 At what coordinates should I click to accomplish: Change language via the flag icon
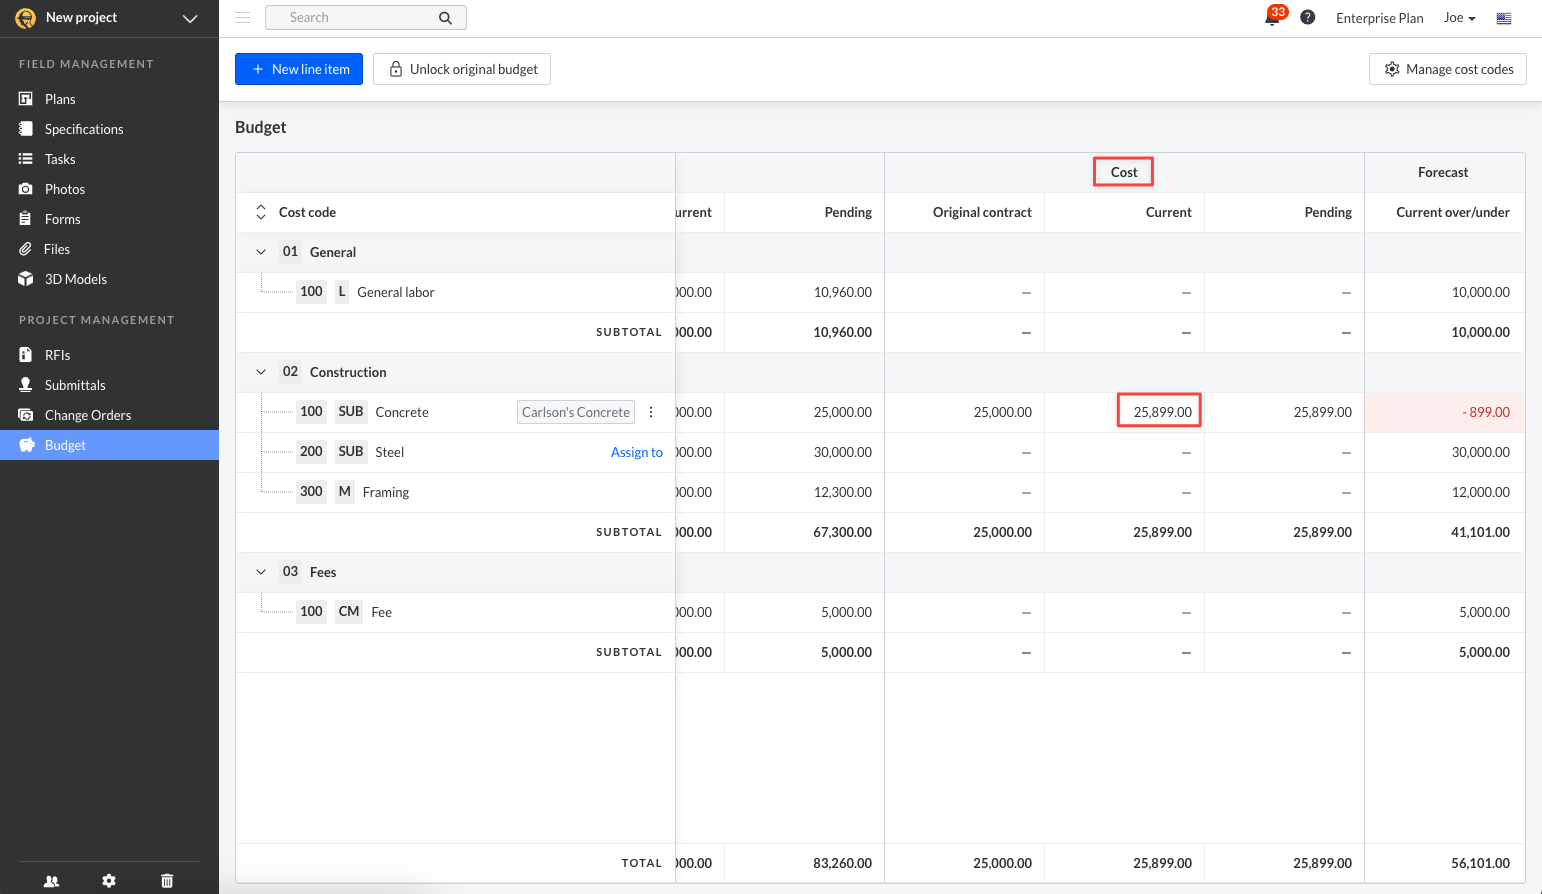(1503, 18)
